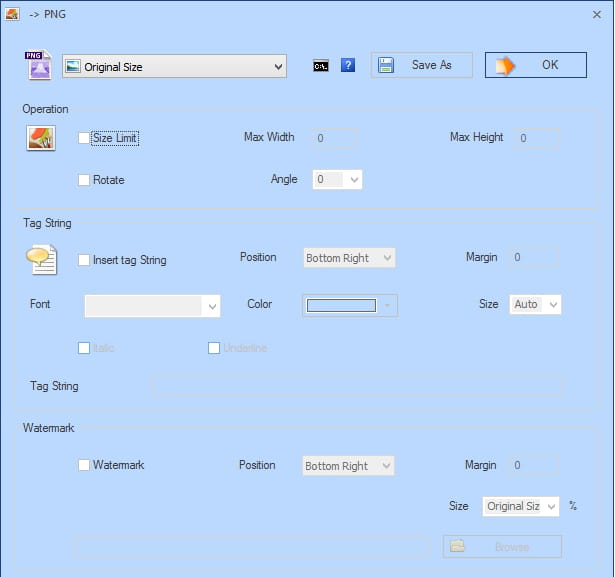Click the watermark file path field
Image resolution: width=615 pixels, height=577 pixels.
pyautogui.click(x=251, y=547)
